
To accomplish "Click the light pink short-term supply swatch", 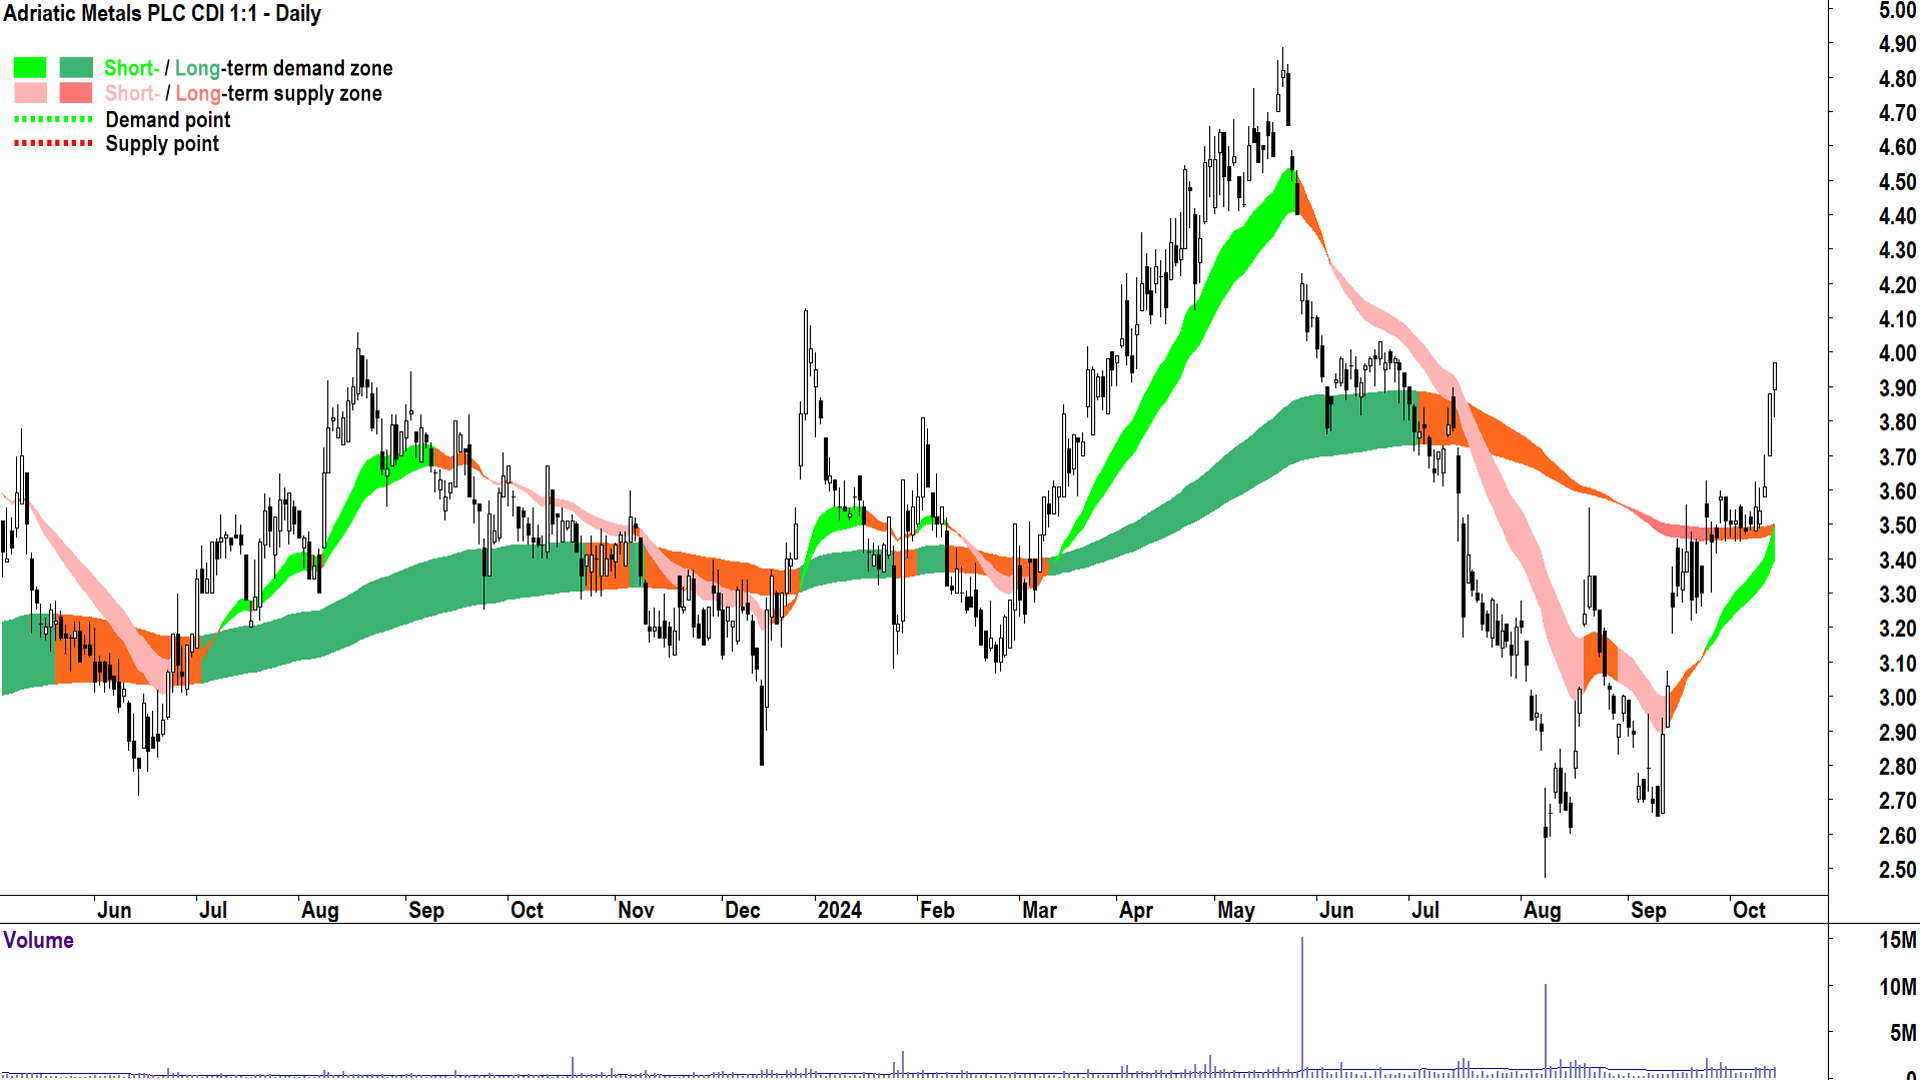I will point(30,93).
